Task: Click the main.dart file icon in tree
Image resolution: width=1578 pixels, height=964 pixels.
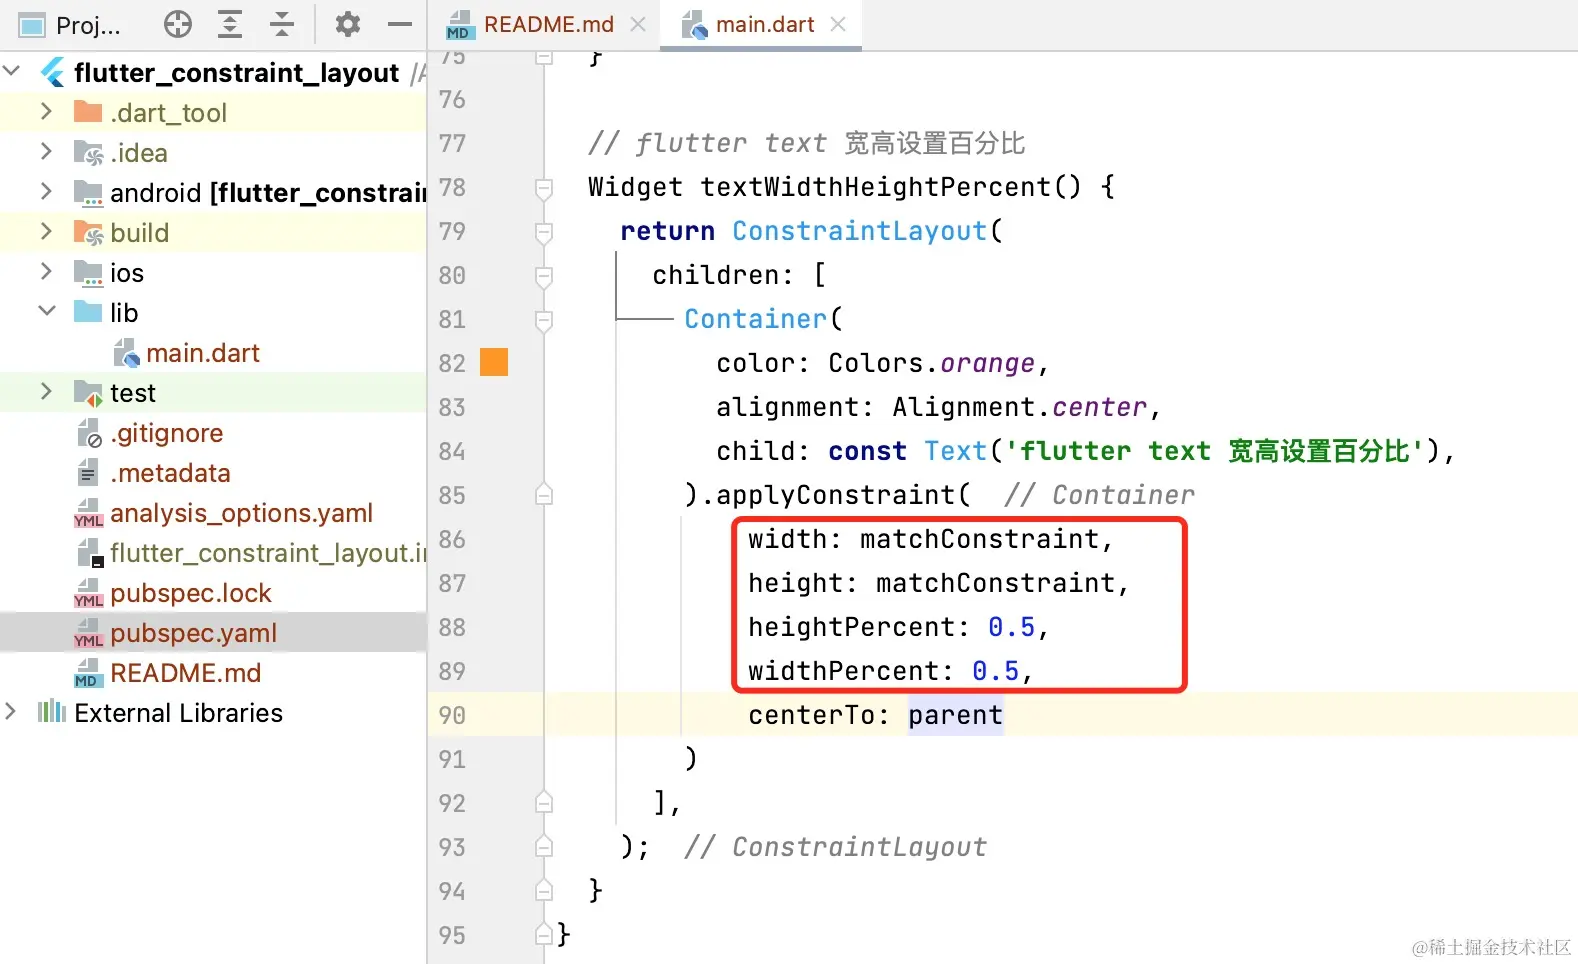Action: click(126, 353)
